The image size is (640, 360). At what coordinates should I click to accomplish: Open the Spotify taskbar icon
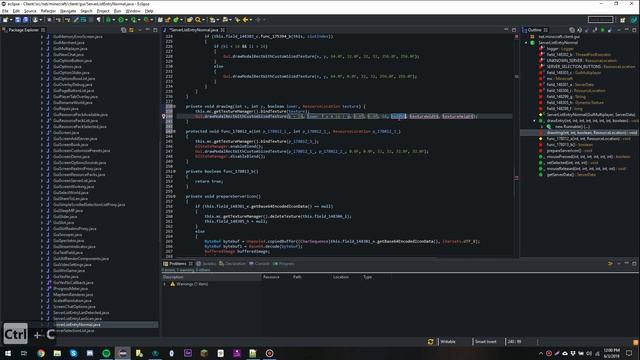(x=106, y=353)
